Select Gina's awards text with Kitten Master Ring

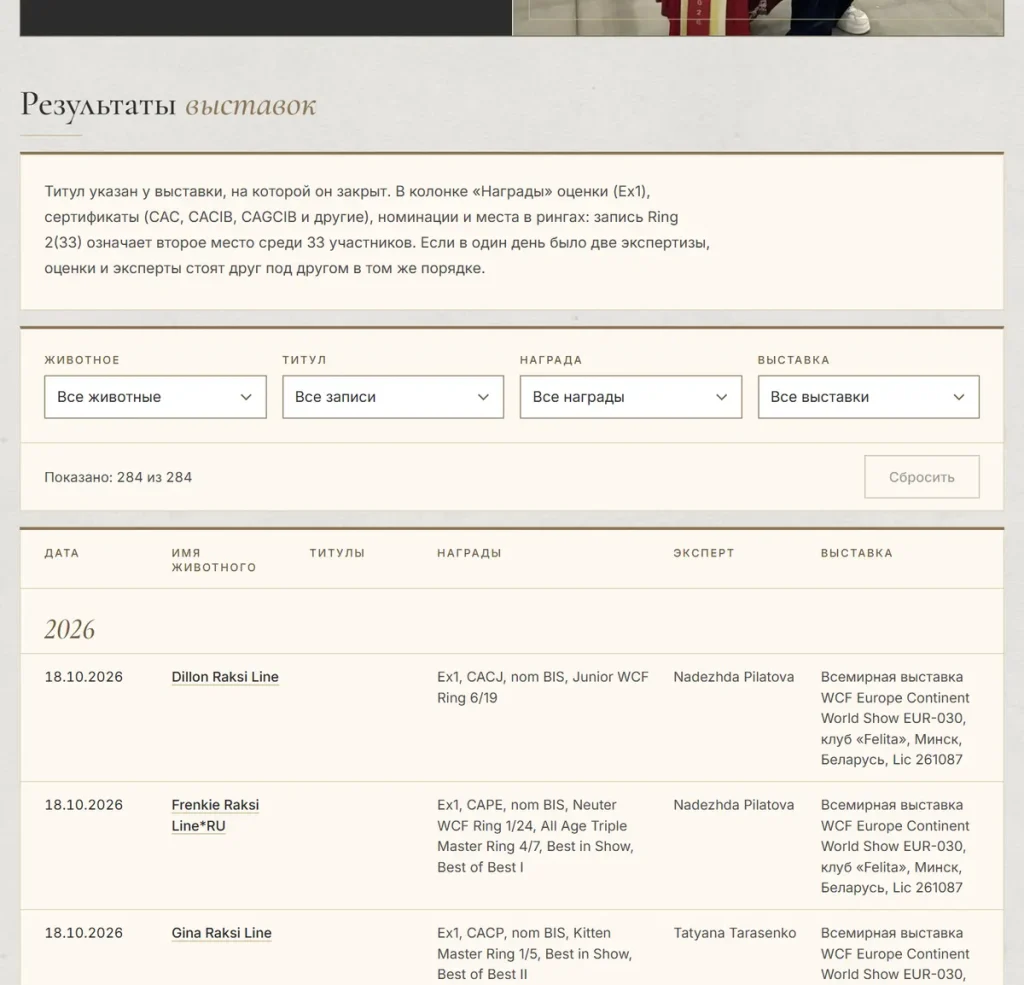click(535, 954)
